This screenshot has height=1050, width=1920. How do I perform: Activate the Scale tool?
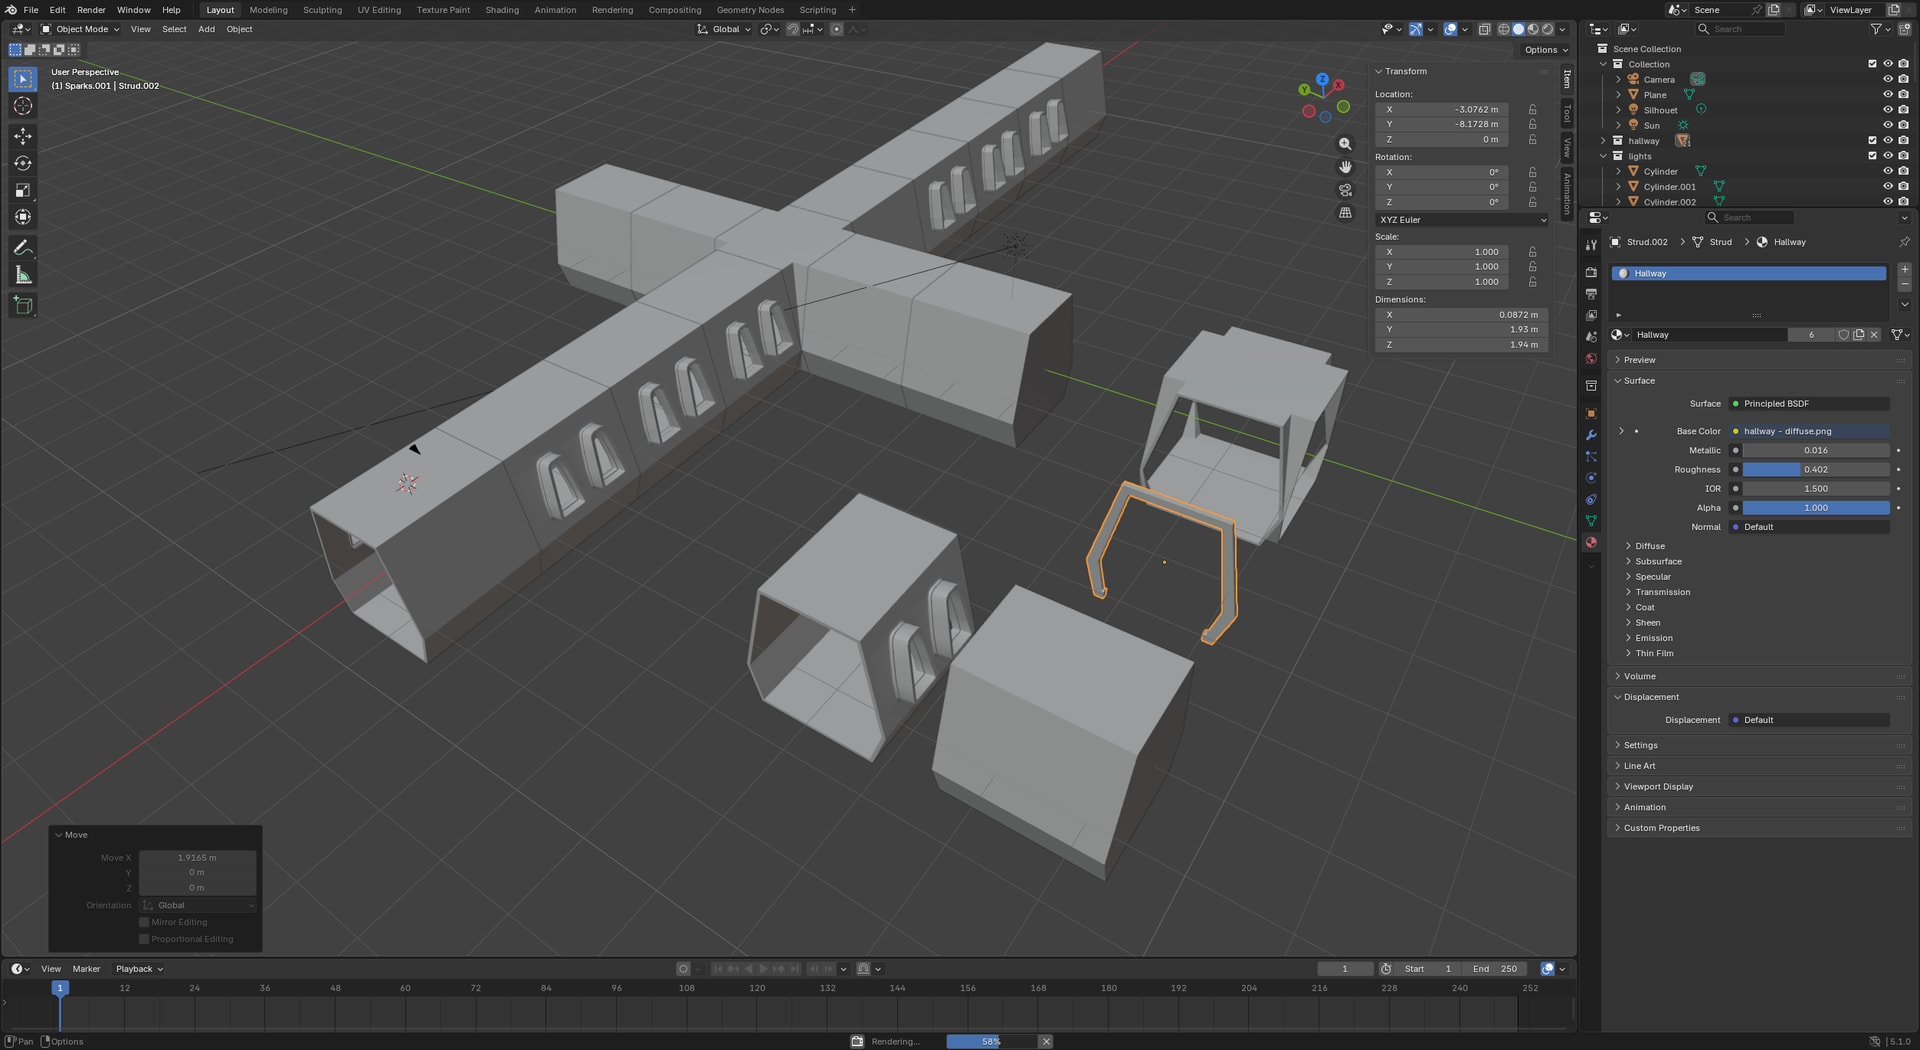[x=23, y=190]
